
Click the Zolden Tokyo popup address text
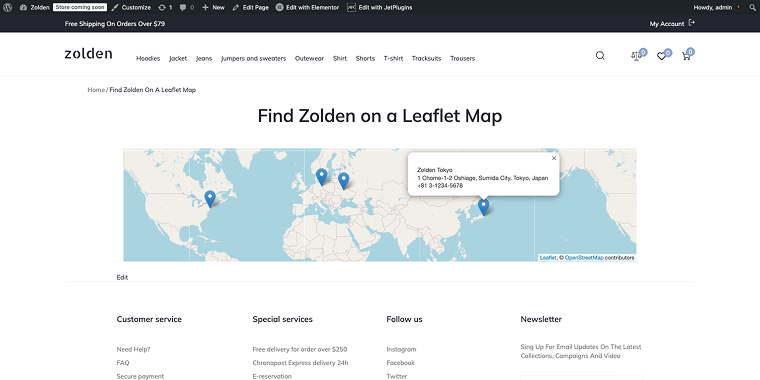tap(483, 178)
